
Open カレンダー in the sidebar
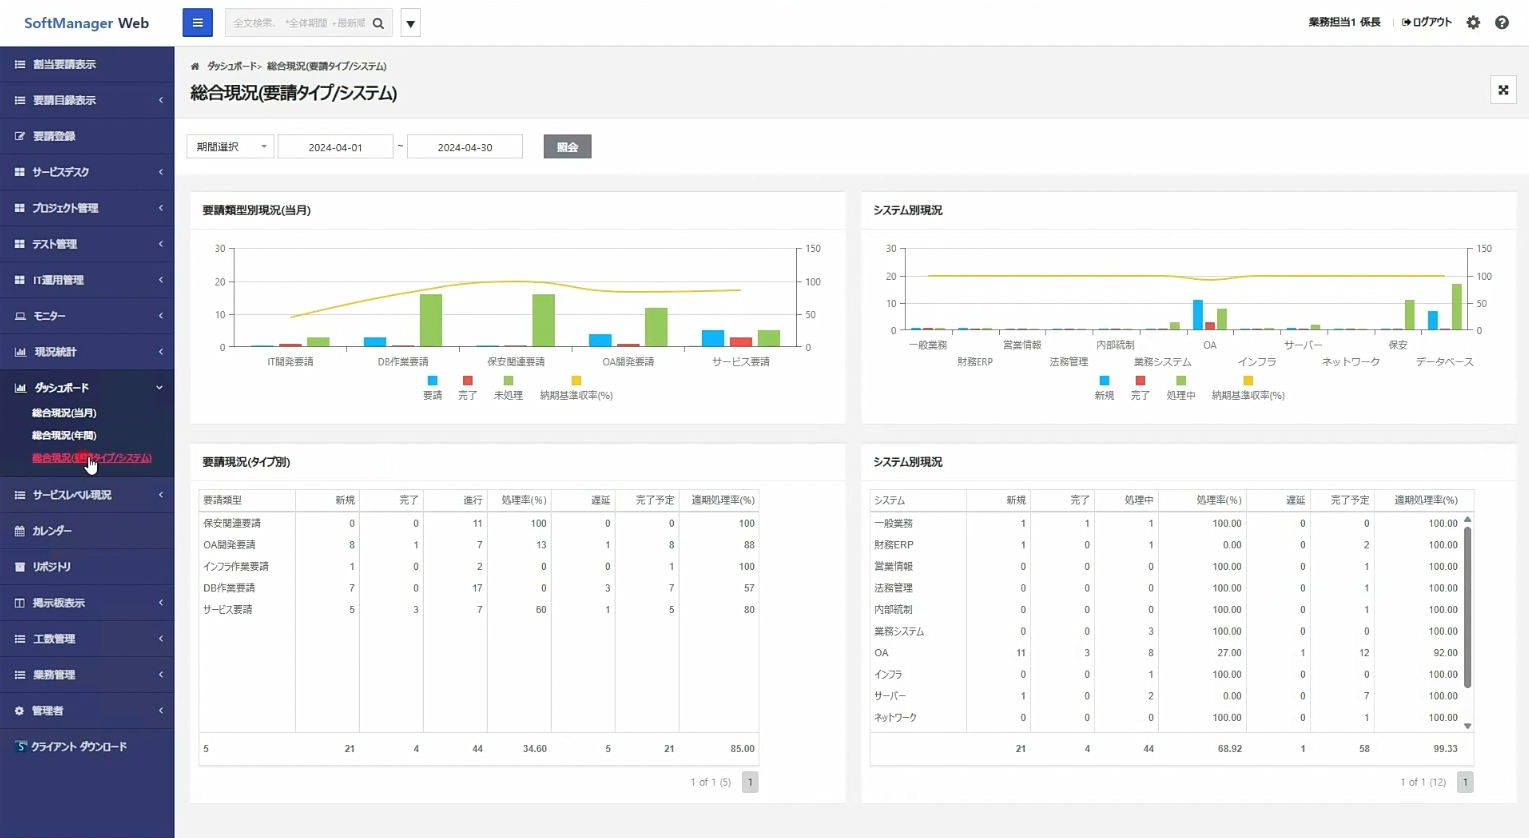tap(52, 531)
